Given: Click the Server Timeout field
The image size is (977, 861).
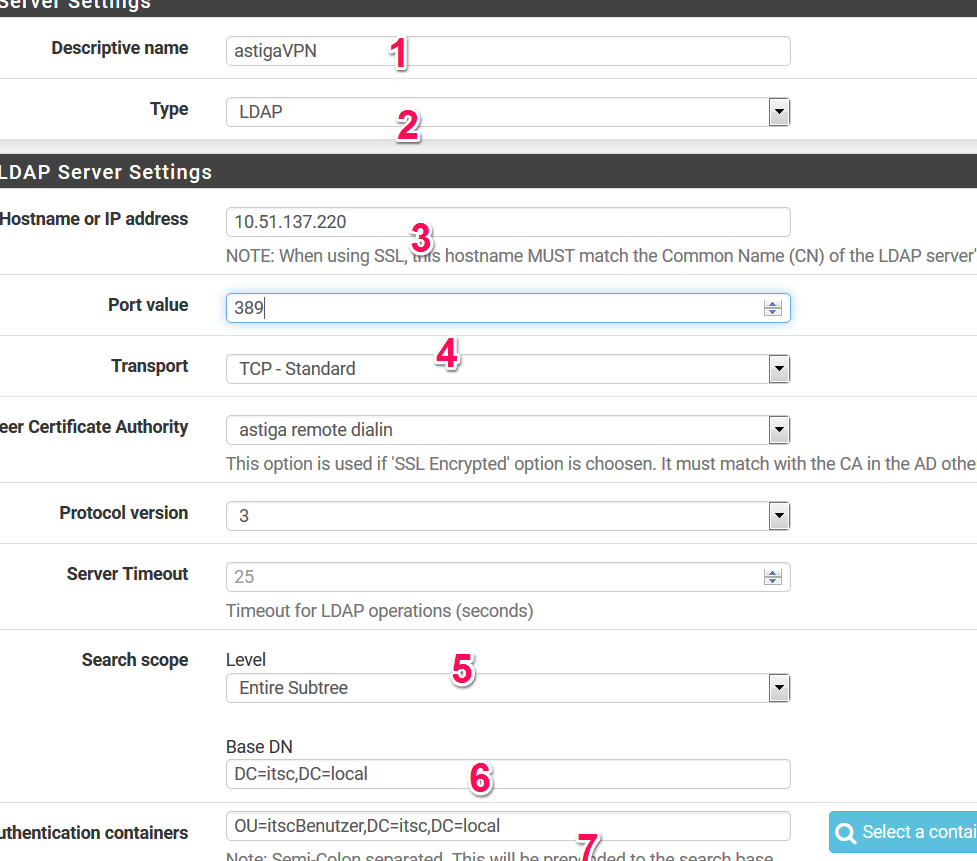Looking at the screenshot, I should pyautogui.click(x=508, y=577).
